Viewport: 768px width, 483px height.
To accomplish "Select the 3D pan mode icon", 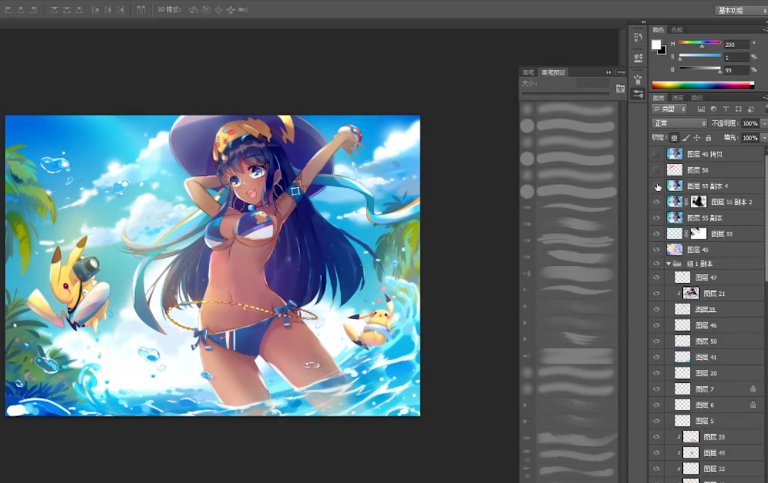I will (x=218, y=10).
